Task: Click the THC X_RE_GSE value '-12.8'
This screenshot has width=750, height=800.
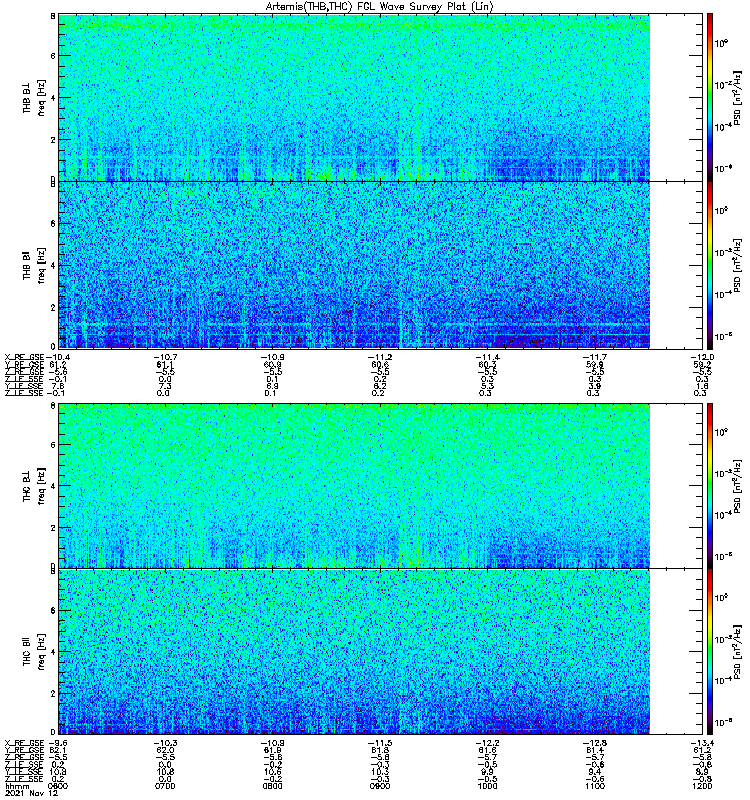Action: 594,743
